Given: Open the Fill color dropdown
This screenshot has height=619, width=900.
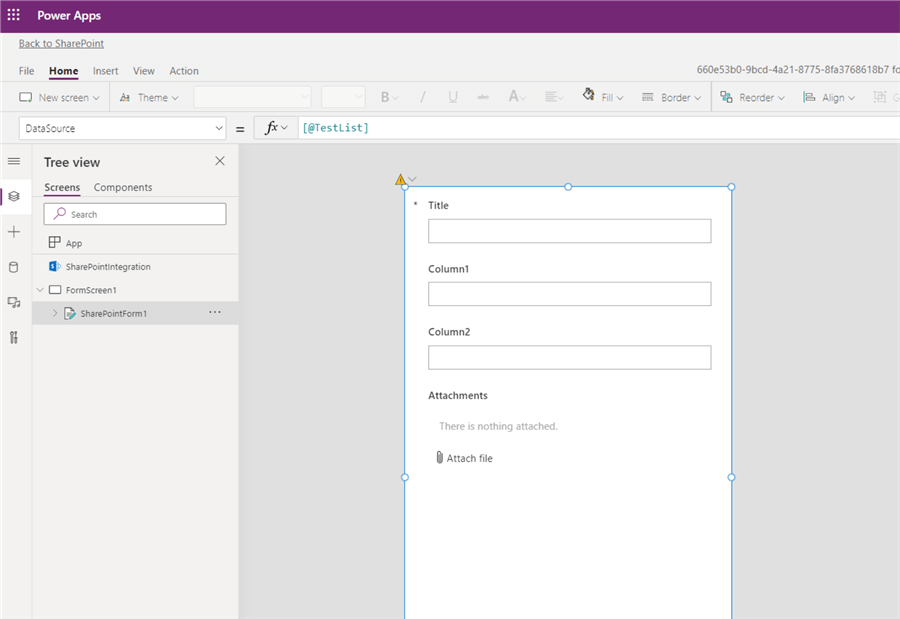Looking at the screenshot, I should 603,96.
